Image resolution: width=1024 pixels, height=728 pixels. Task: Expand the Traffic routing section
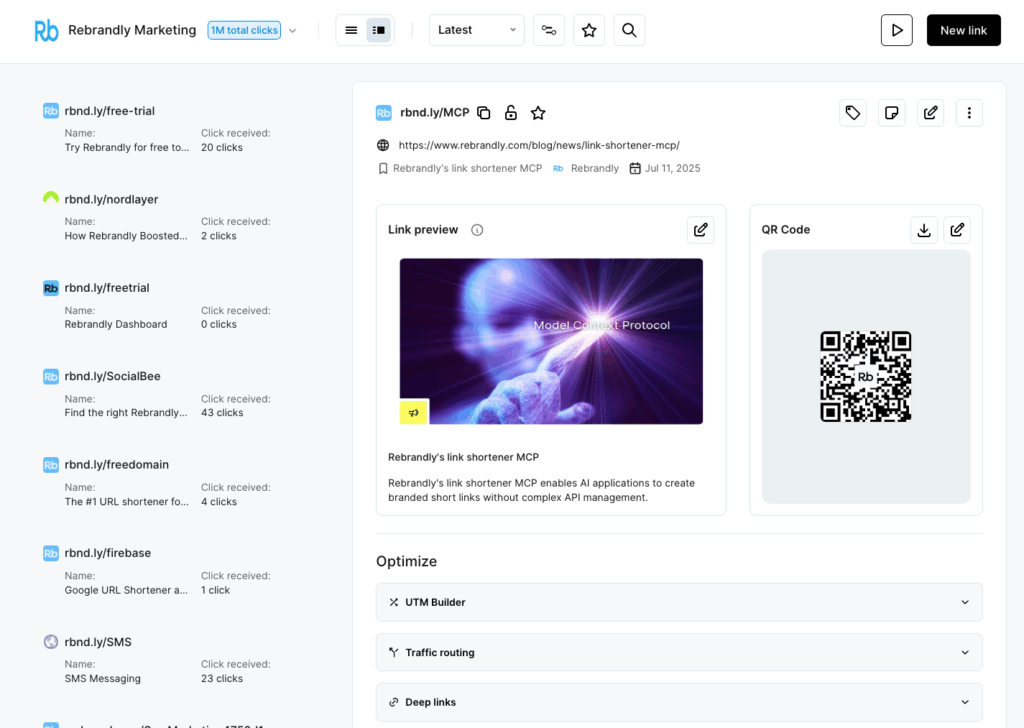coord(679,652)
